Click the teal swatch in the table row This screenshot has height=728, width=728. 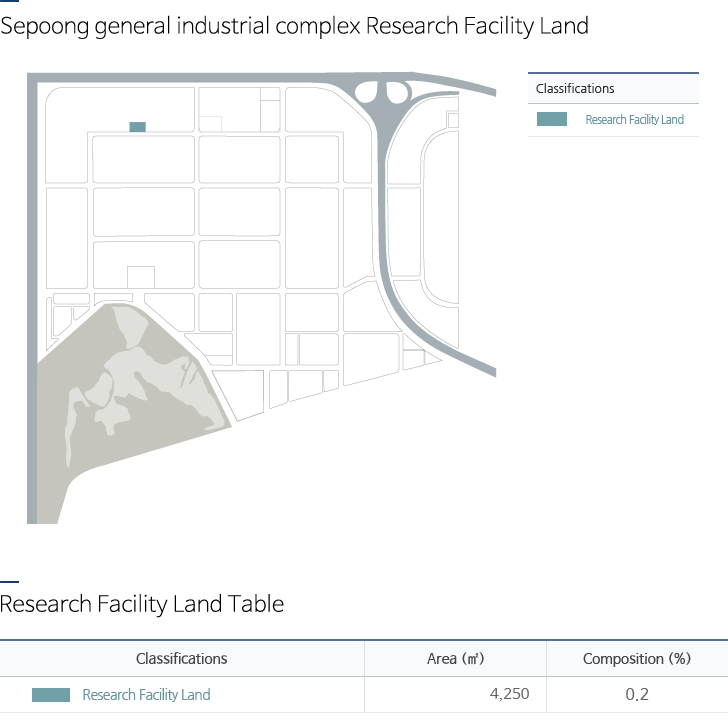pyautogui.click(x=51, y=695)
